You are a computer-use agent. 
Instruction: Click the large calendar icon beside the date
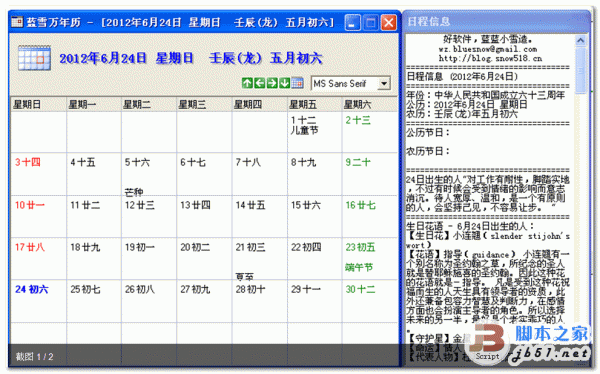pyautogui.click(x=34, y=58)
